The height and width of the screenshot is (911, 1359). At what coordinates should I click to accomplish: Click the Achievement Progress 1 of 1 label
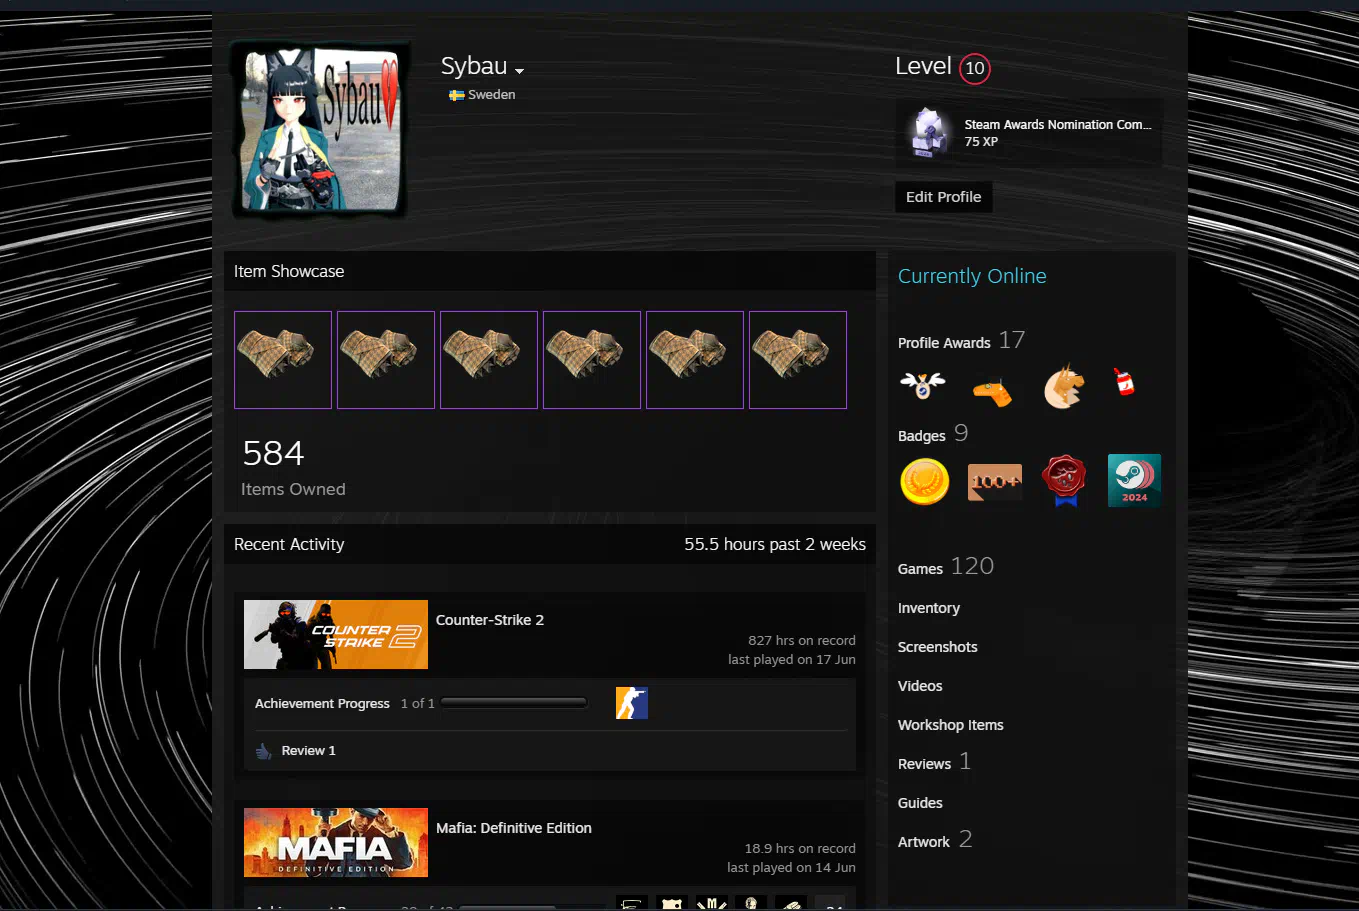tap(345, 704)
